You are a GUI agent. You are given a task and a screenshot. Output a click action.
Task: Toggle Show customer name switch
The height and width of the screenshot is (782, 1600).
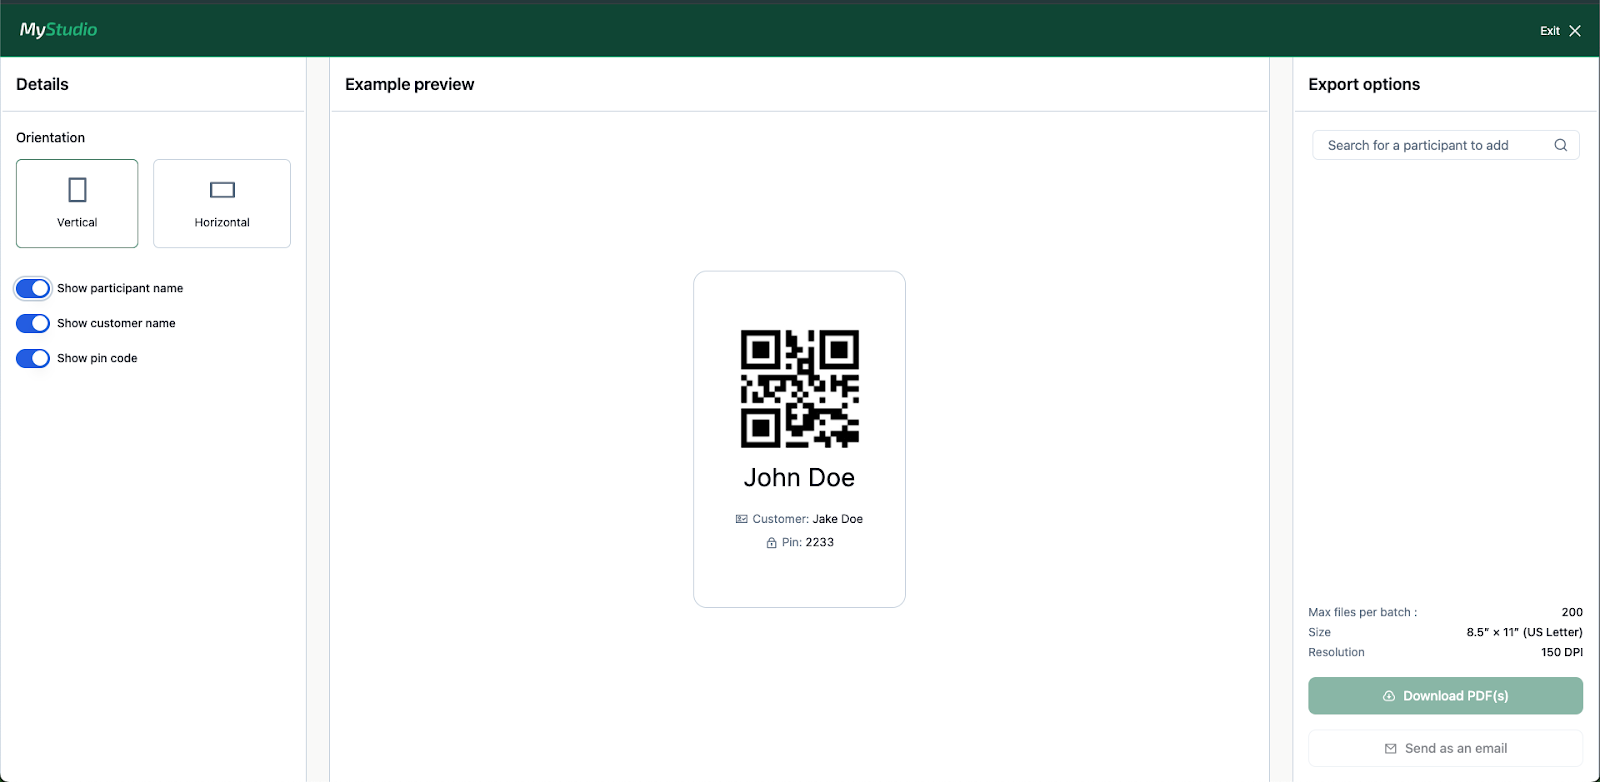point(33,323)
